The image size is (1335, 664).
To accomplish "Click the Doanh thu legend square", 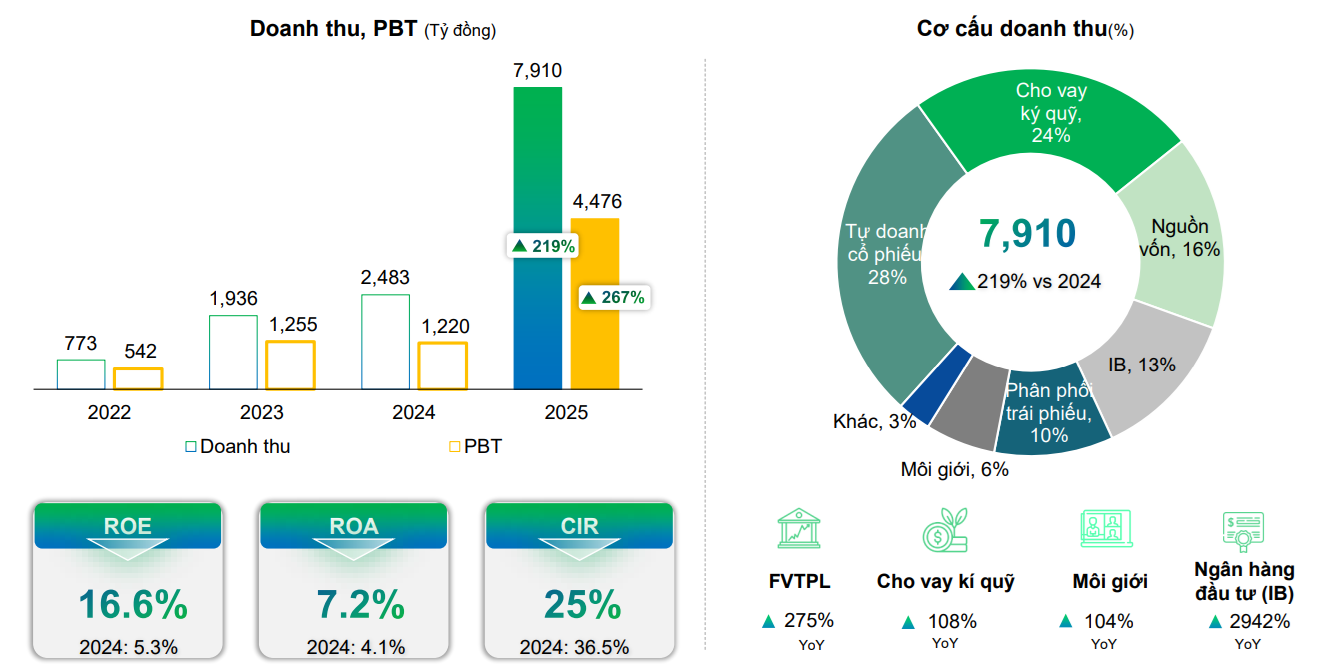I will coord(190,447).
